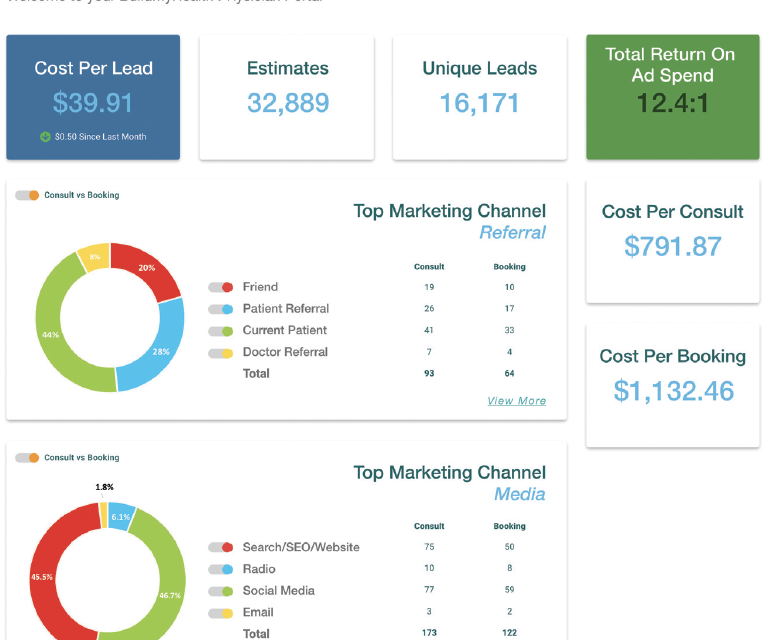764x640 pixels.
Task: Toggle the Current Patient channel switch
Action: 220,331
